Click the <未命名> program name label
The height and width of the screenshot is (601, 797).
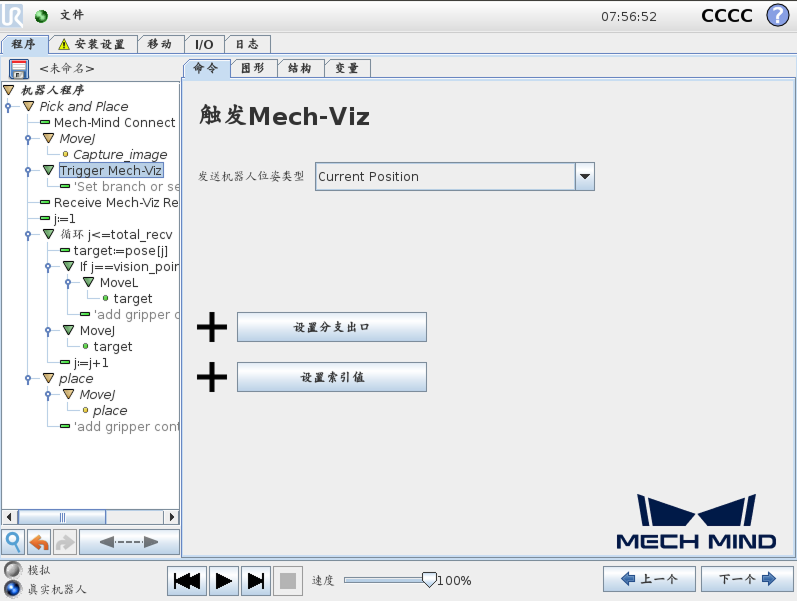pos(67,69)
